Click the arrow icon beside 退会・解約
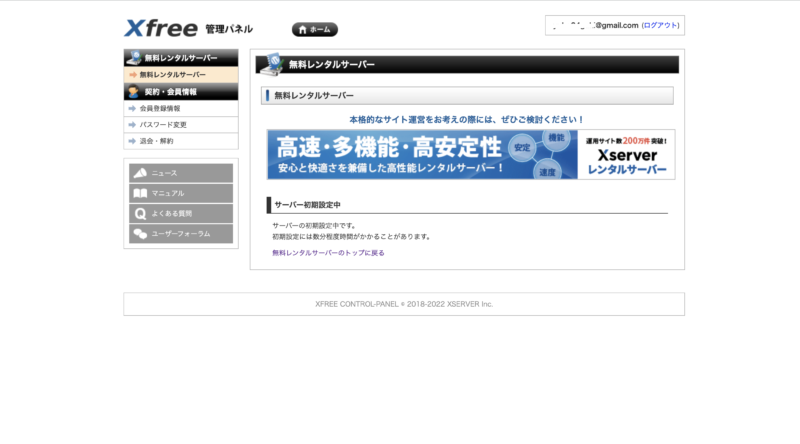The width and height of the screenshot is (800, 444). 132,141
